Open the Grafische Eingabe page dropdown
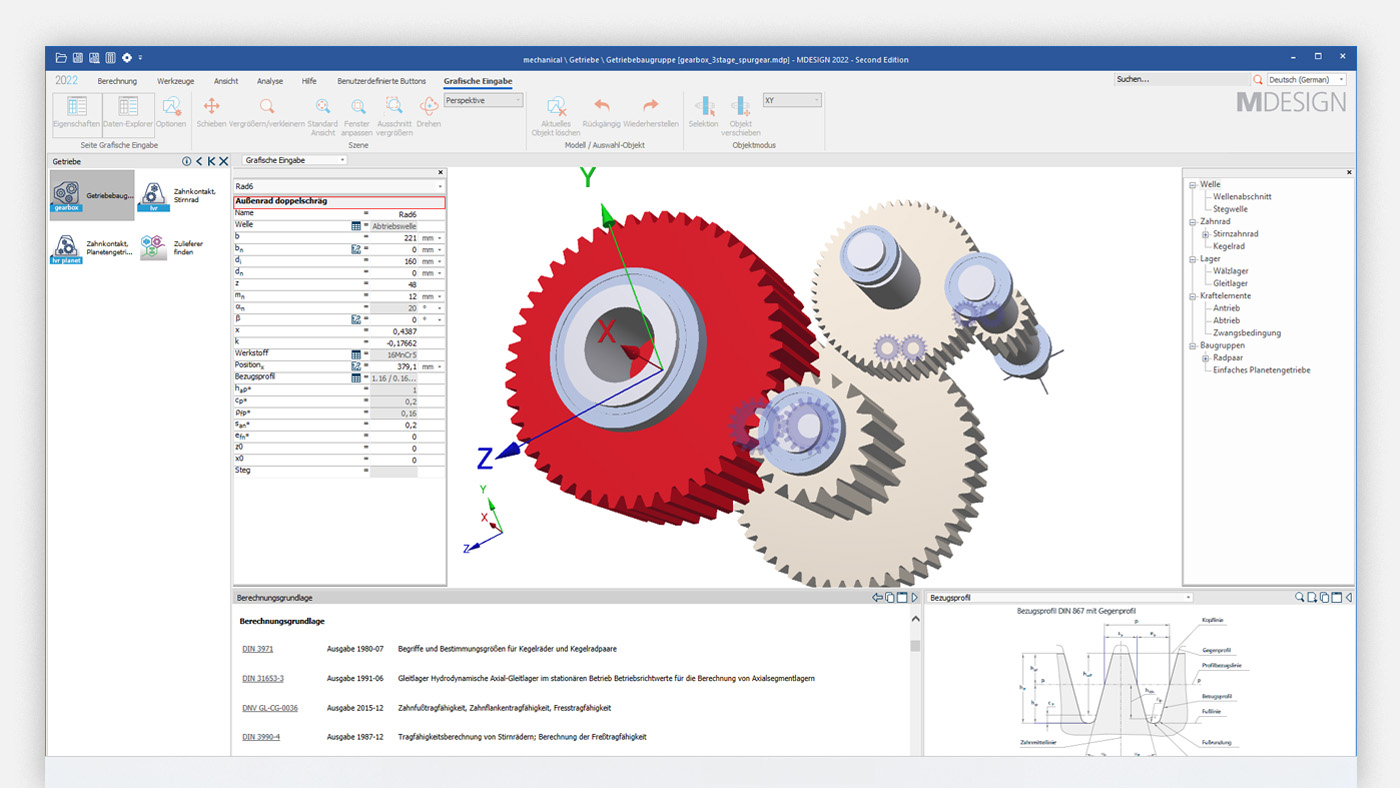 295,160
